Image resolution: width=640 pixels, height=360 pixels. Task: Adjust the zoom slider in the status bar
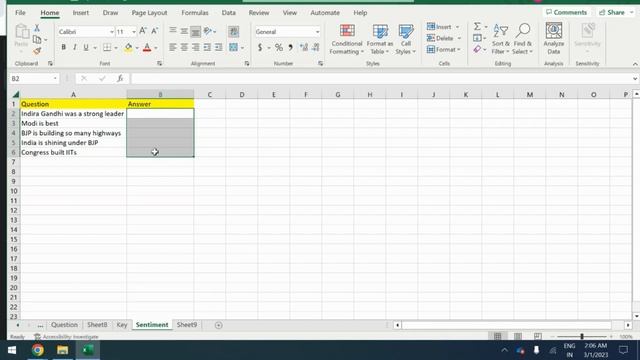click(582, 336)
